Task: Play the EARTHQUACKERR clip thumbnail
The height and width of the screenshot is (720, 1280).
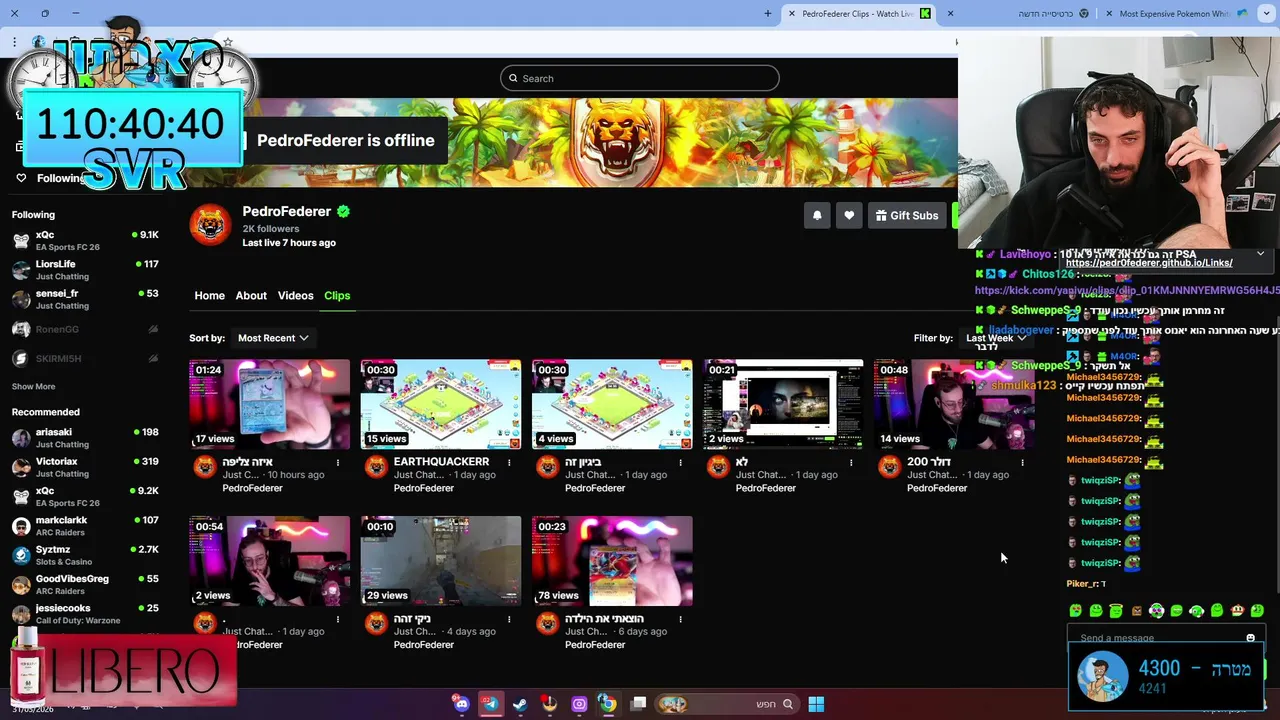Action: pos(441,404)
